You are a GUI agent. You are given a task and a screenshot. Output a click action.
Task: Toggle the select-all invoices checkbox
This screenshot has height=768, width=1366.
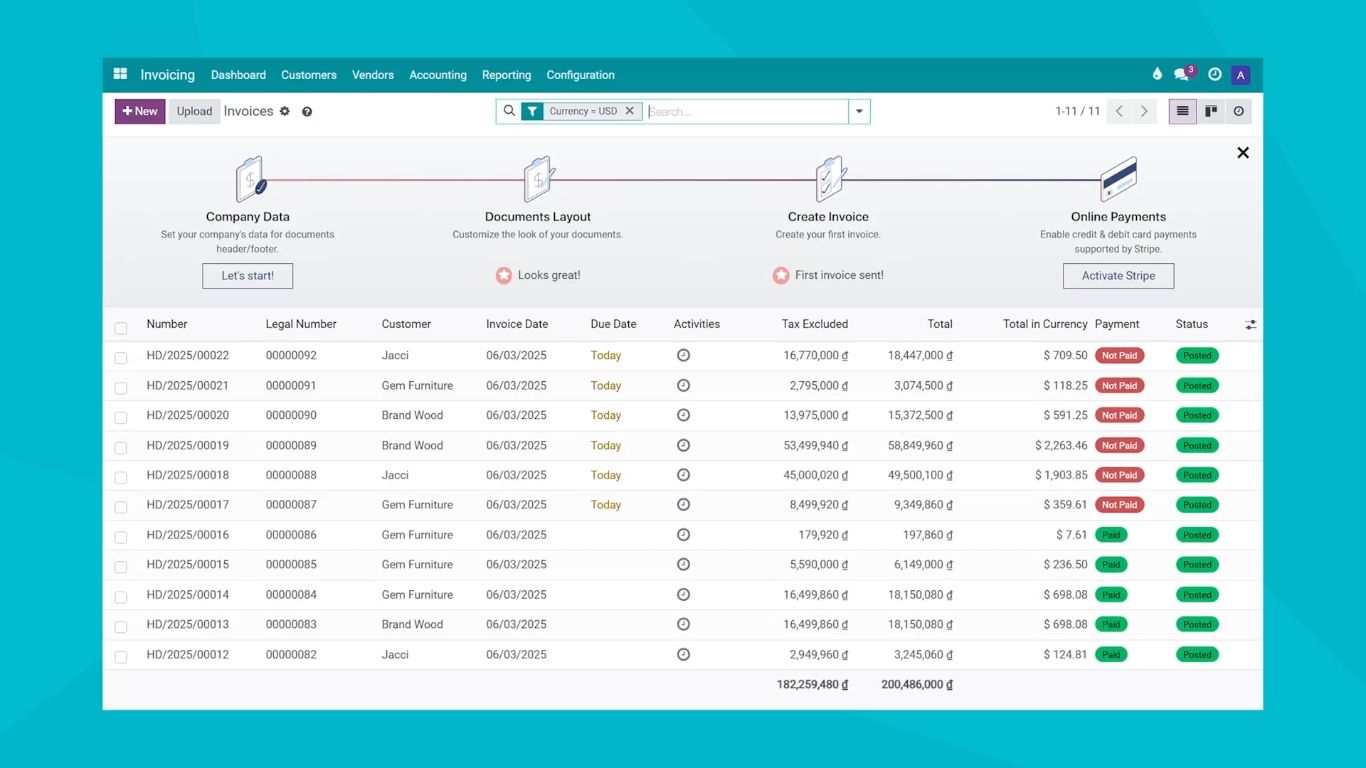pos(121,328)
